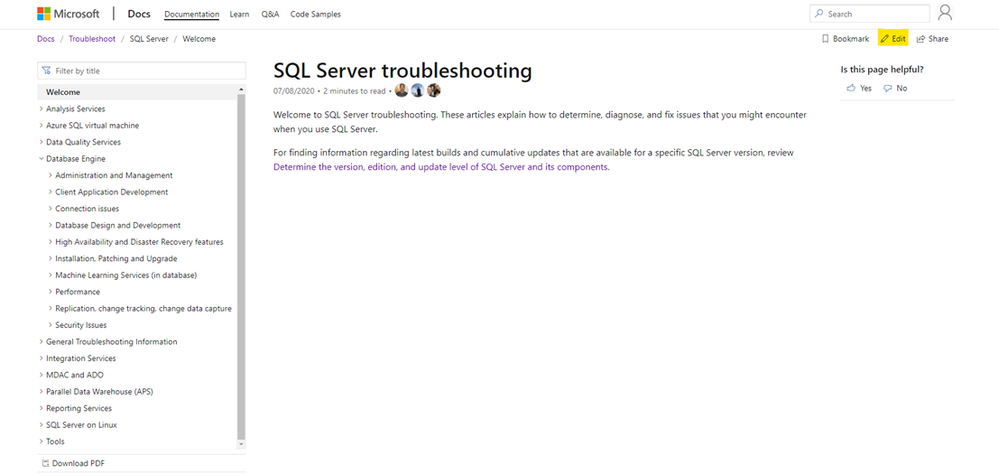Viewport: 999px width, 476px height.
Task: Open second contributor avatar
Action: click(x=417, y=90)
